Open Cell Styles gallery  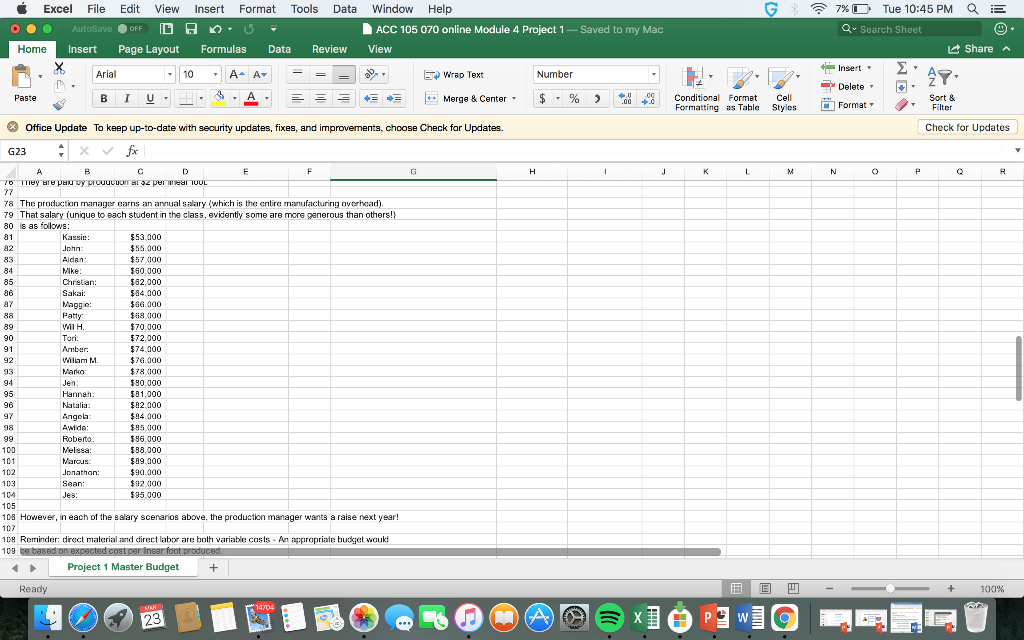(x=784, y=89)
